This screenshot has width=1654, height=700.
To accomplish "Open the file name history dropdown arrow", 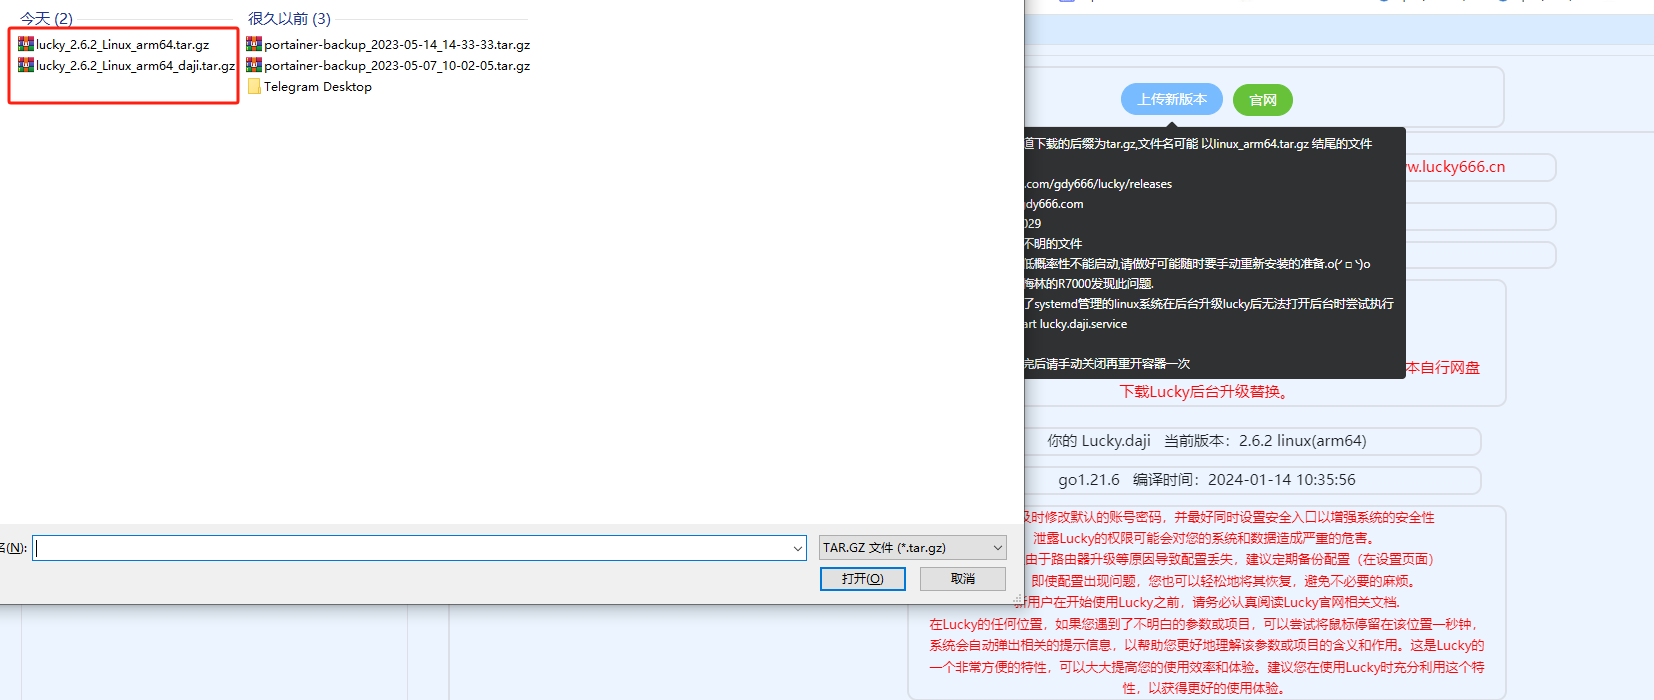I will (x=797, y=548).
